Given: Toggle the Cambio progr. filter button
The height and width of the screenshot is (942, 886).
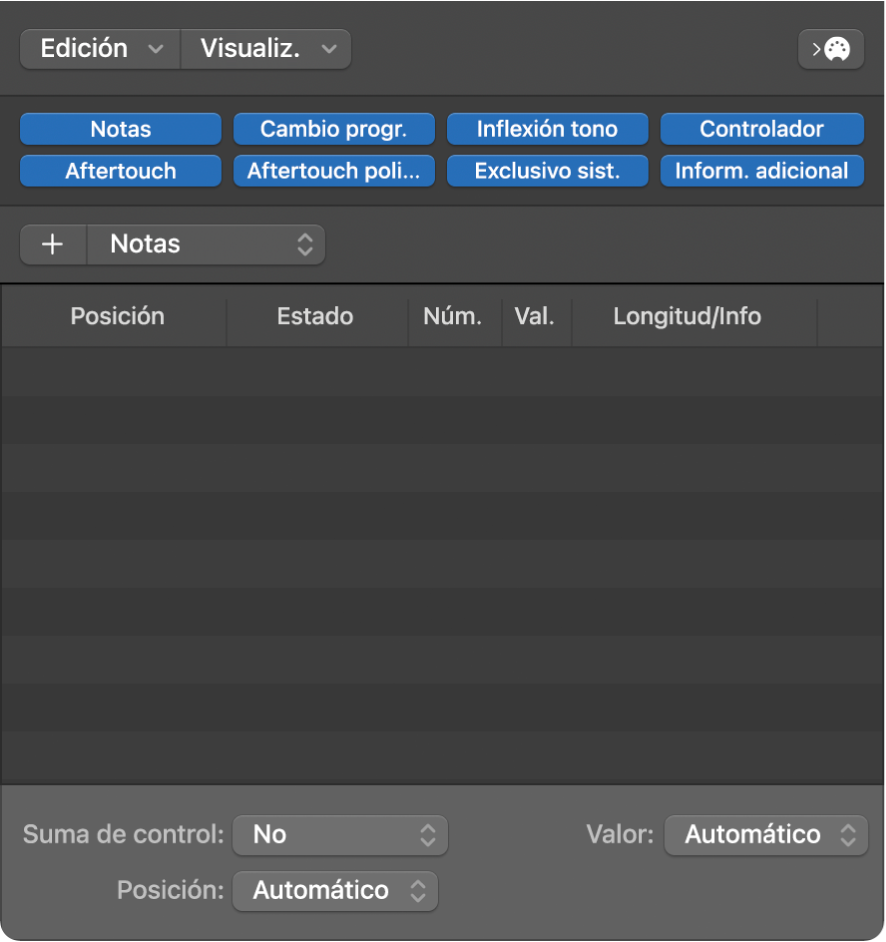Looking at the screenshot, I should [334, 129].
